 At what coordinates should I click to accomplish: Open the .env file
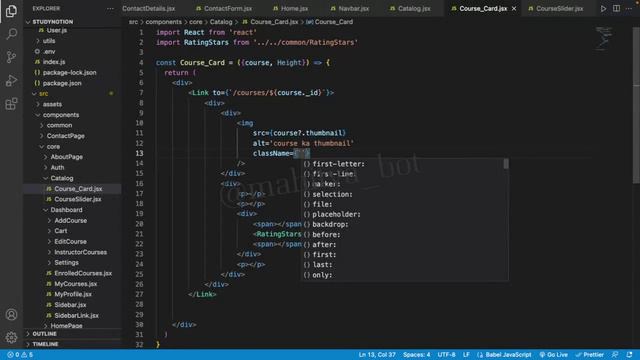coord(49,51)
